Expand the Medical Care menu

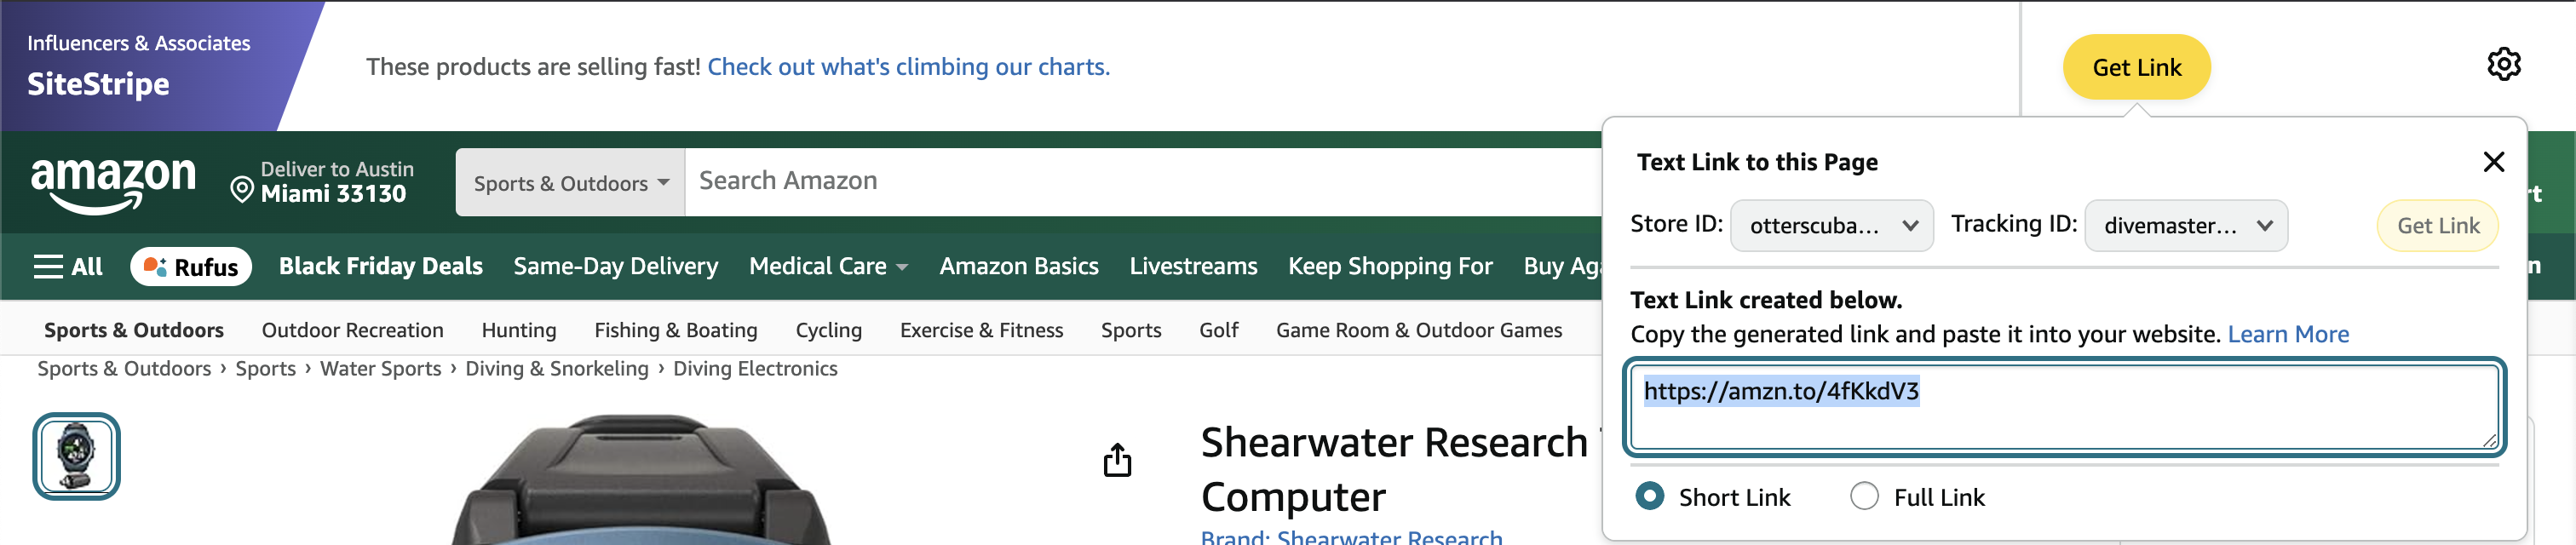point(828,267)
